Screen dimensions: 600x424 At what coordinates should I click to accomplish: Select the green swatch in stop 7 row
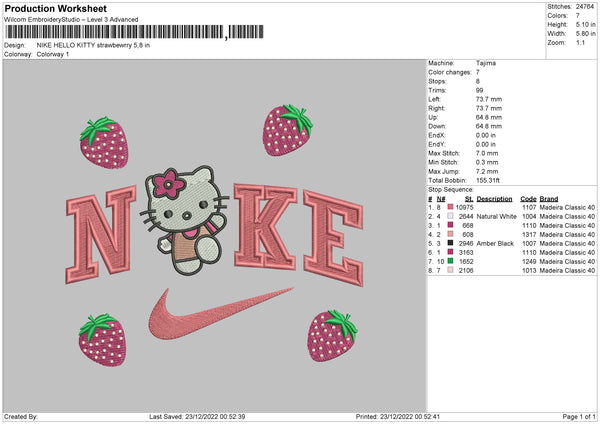coord(450,261)
